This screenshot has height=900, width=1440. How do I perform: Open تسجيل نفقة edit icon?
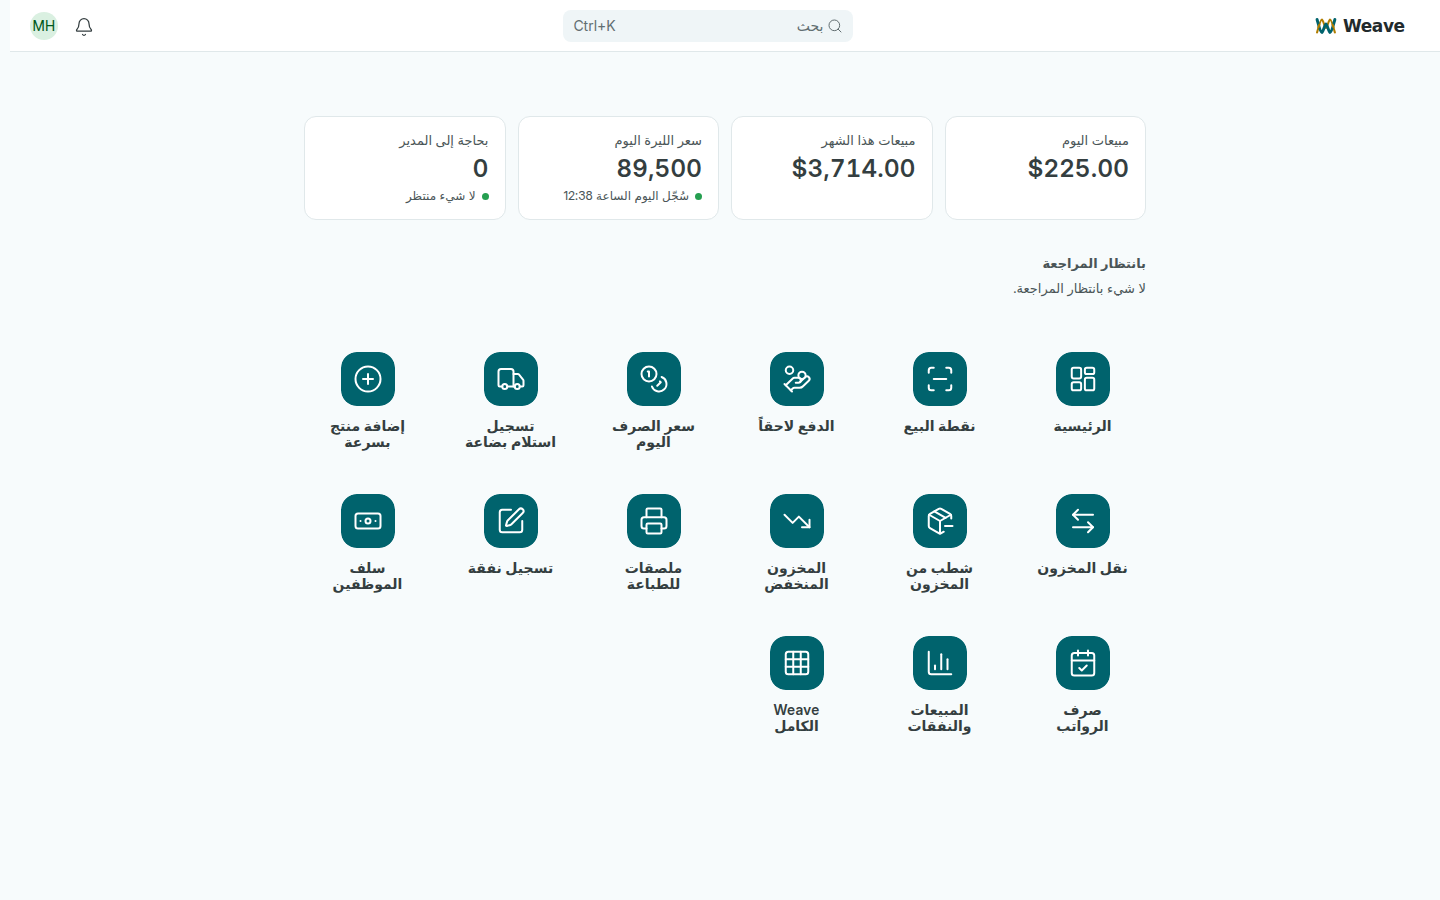point(511,521)
